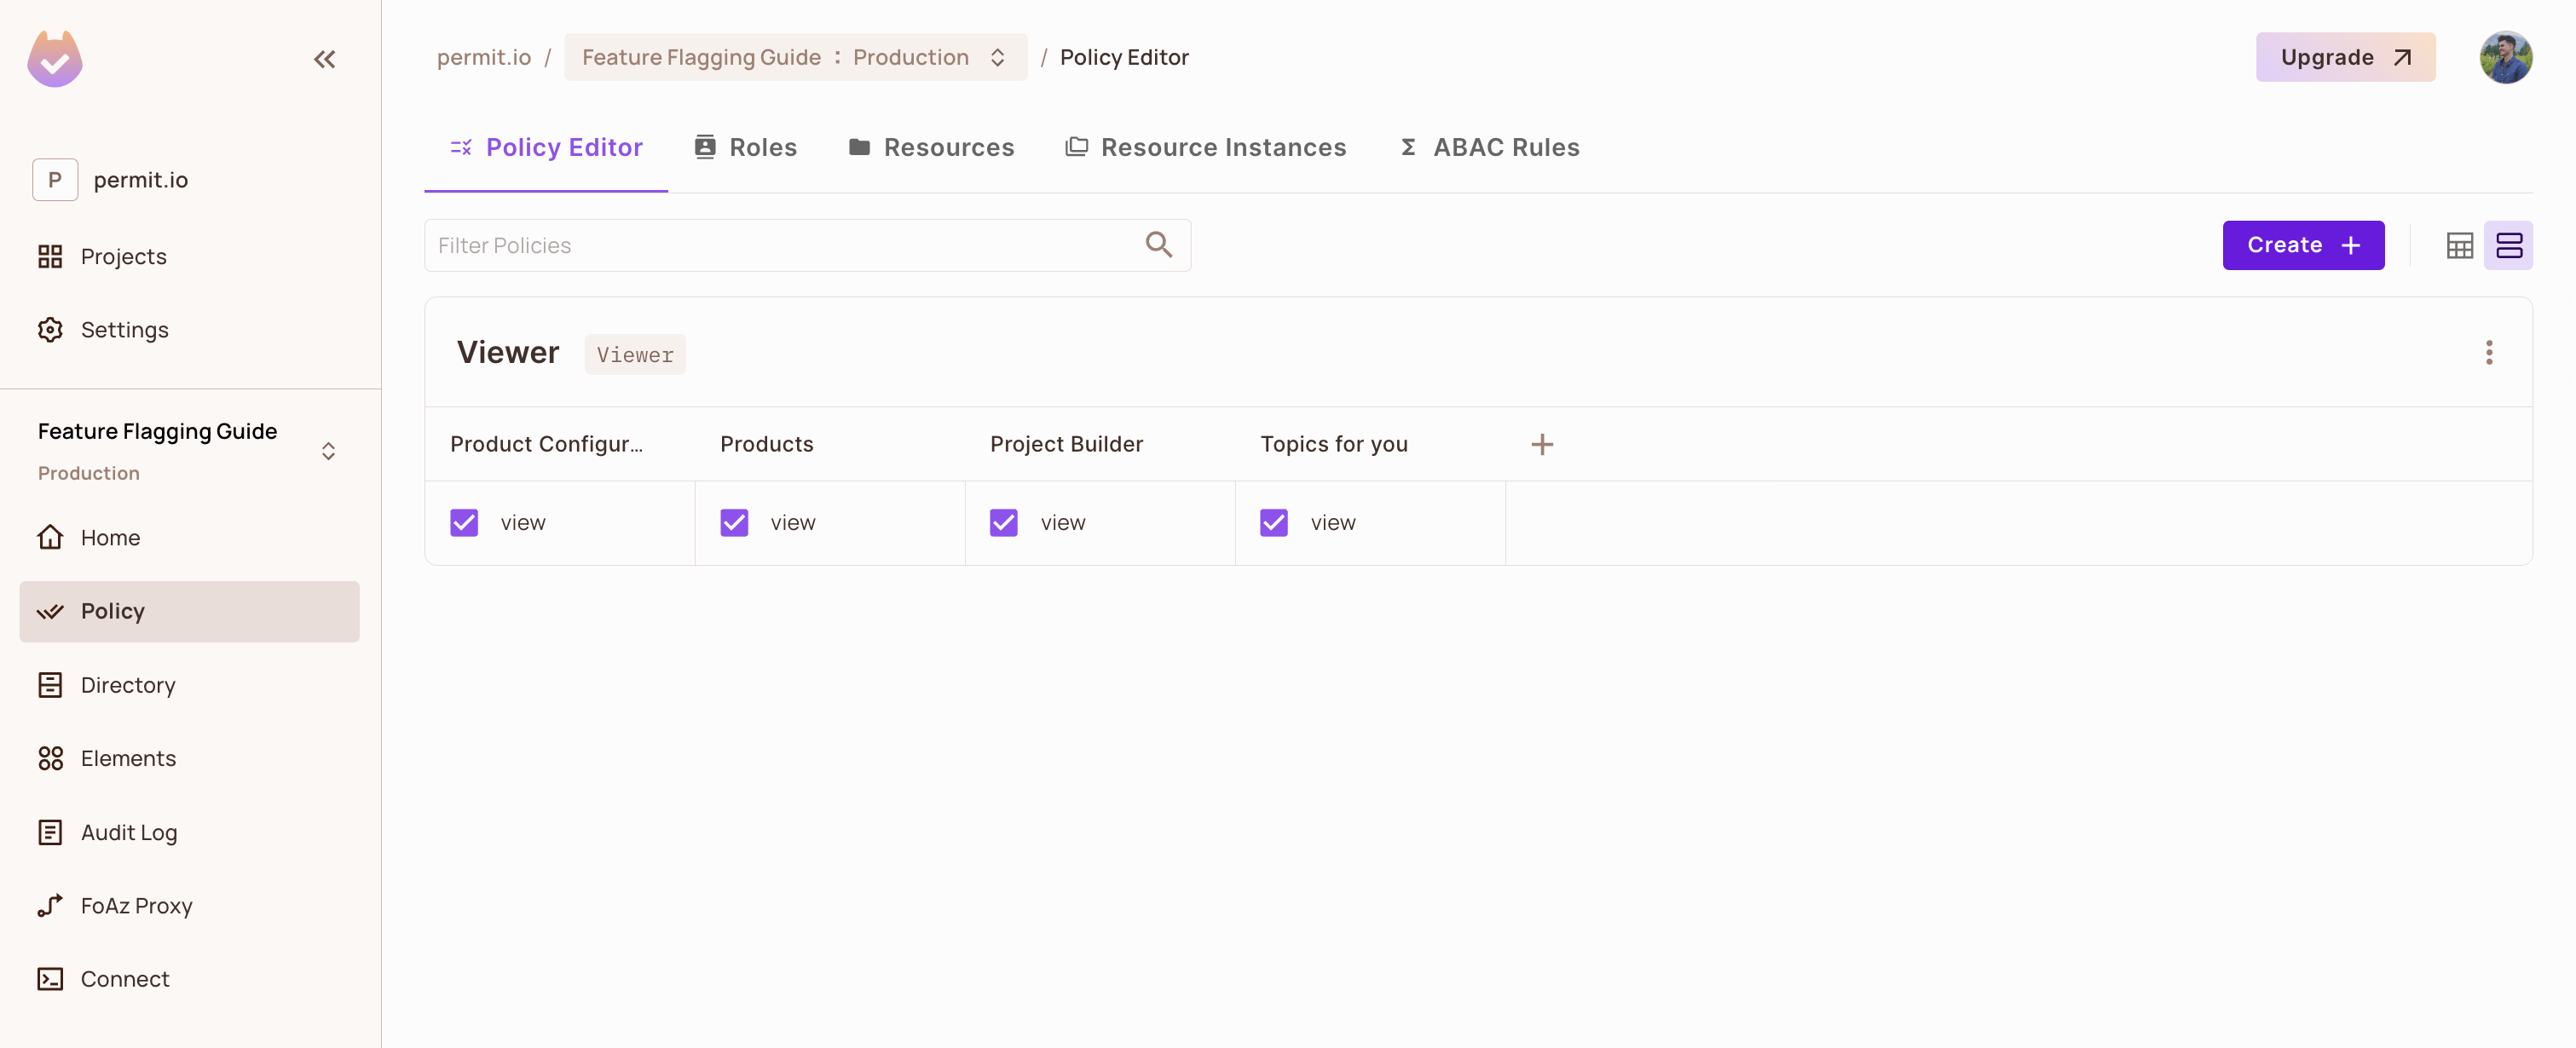This screenshot has height=1048, width=2576.
Task: Open the Viewer role options menu
Action: [x=2489, y=352]
